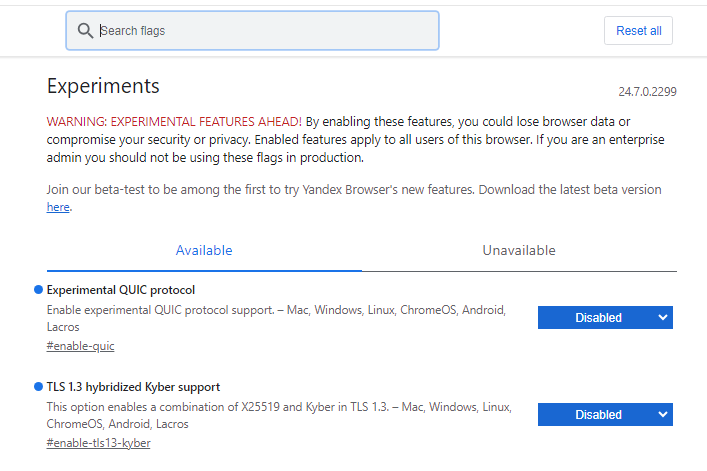Click the #enable-tls13-kyber anchor link
The image size is (707, 471).
98,443
